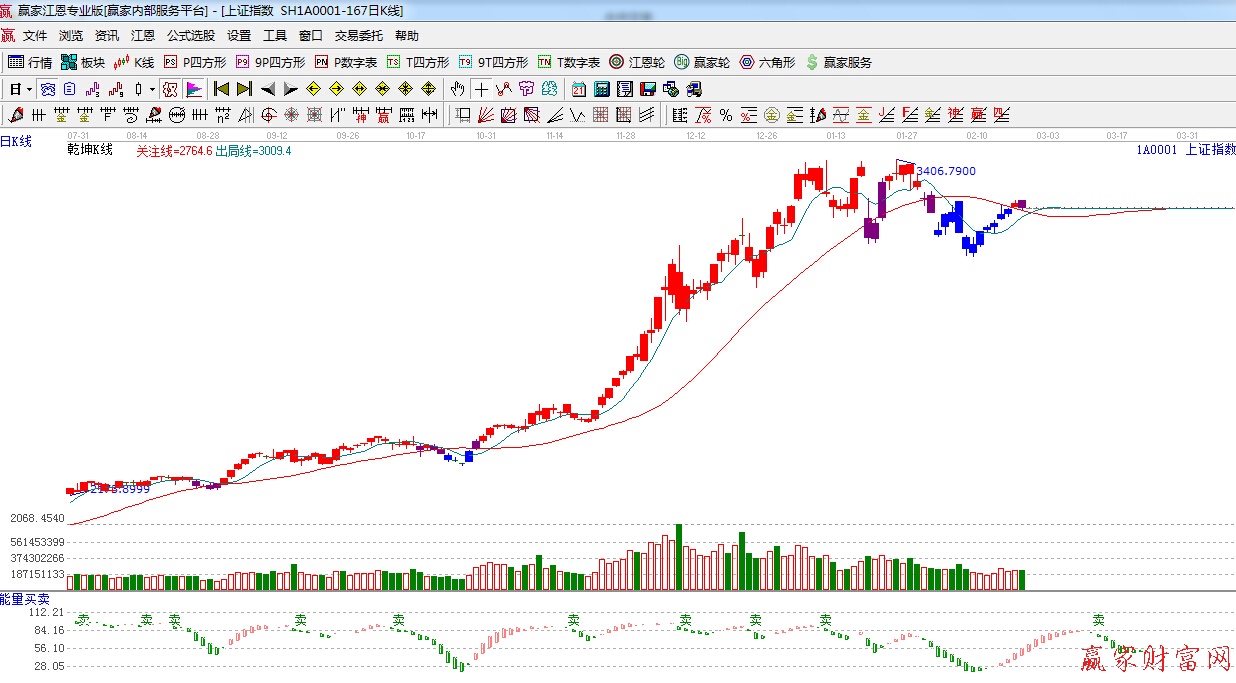
Task: Open the 公式选股 menu
Action: pyautogui.click(x=190, y=36)
